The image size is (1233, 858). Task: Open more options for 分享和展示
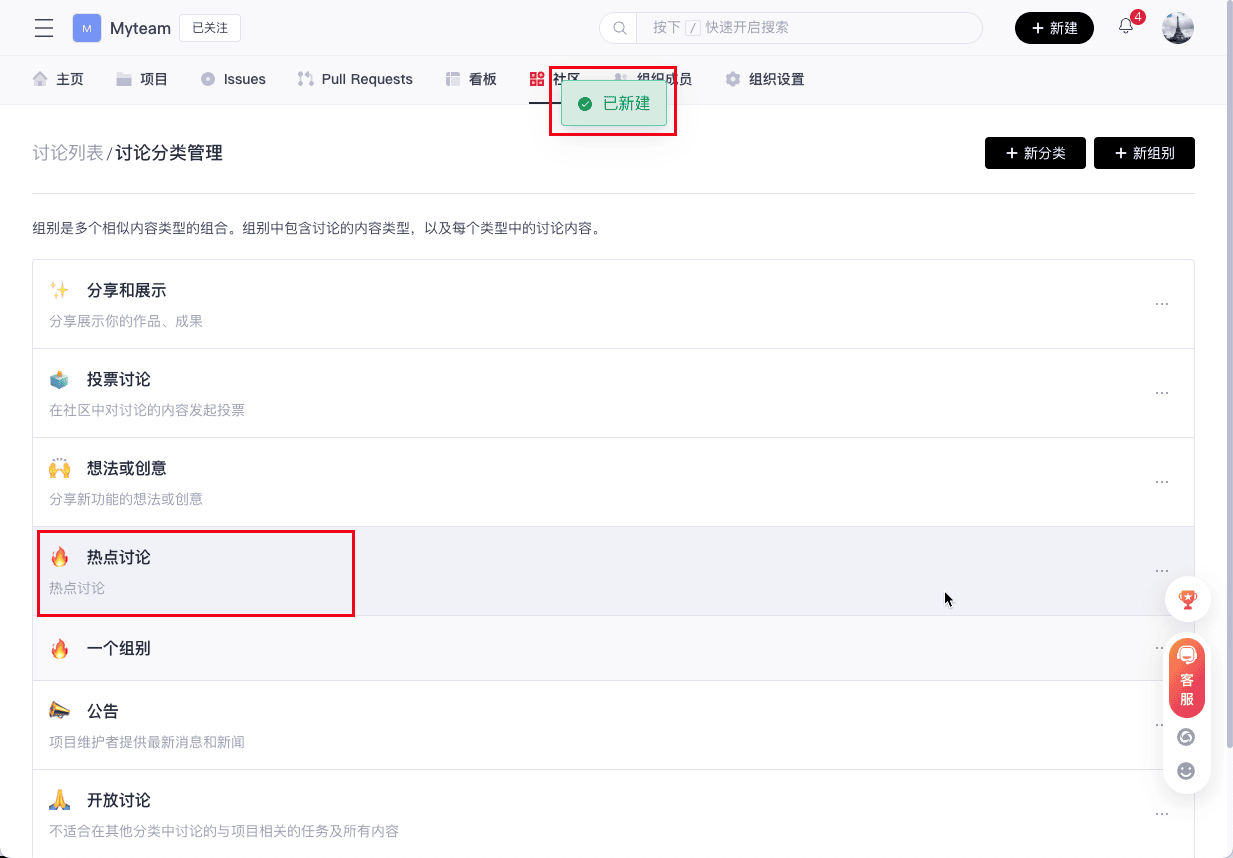click(1161, 304)
